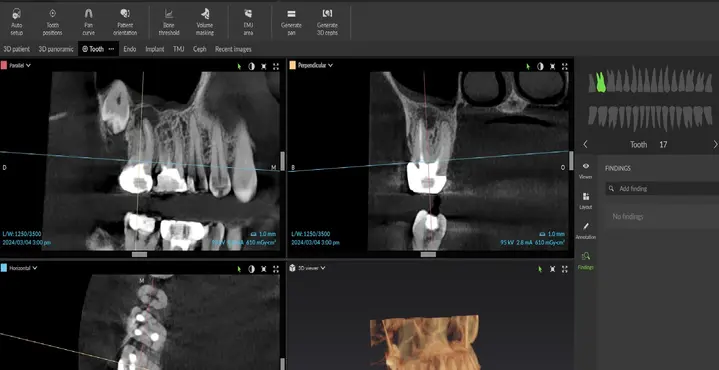Select the TMJ area tool

(x=248, y=22)
